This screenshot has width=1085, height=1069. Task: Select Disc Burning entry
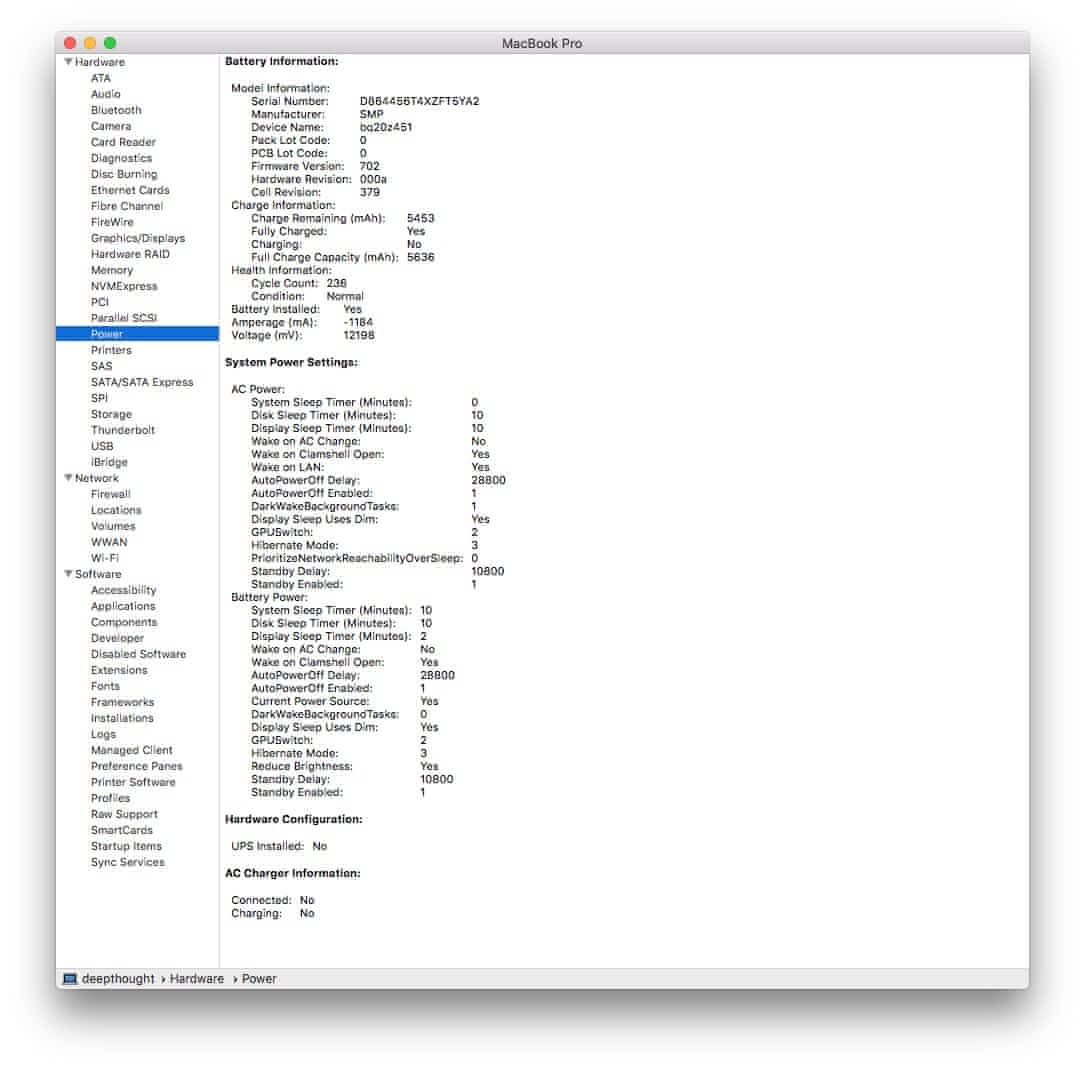coord(124,174)
